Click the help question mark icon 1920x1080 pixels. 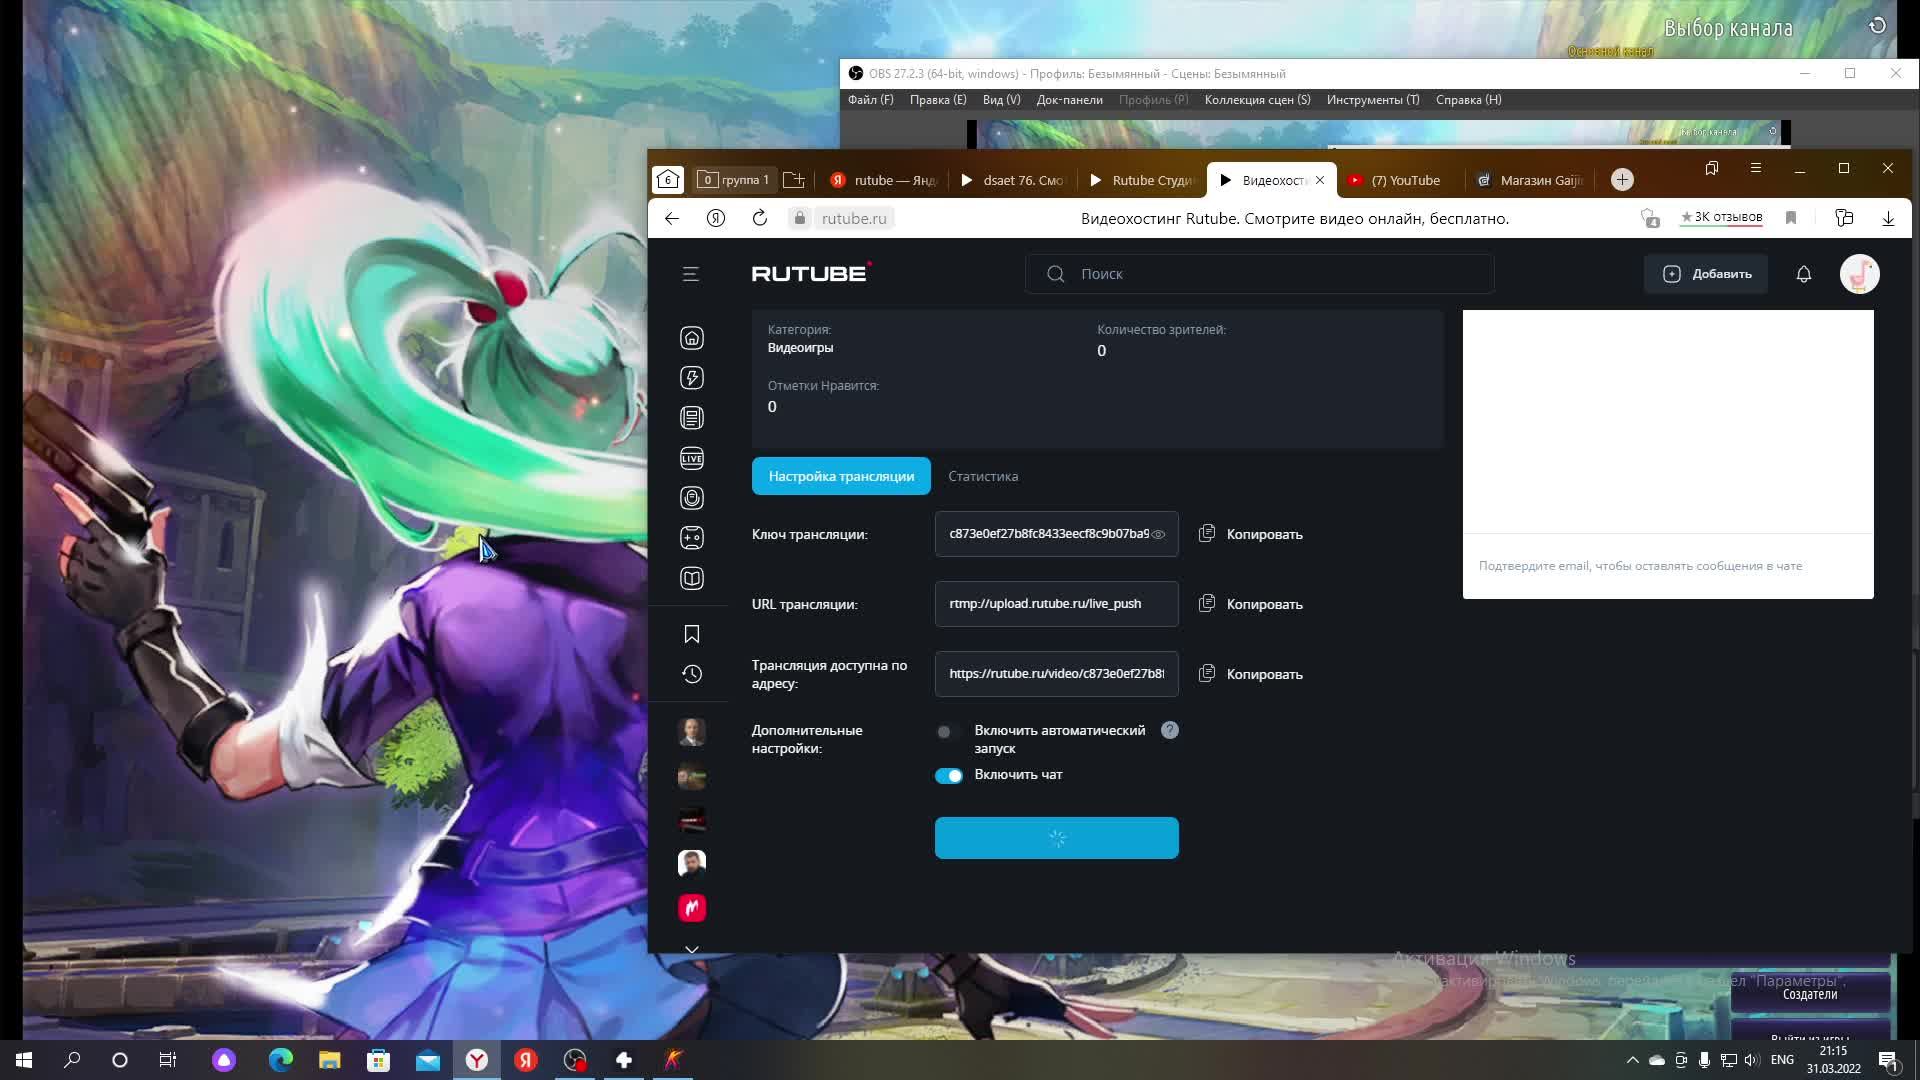1169,730
